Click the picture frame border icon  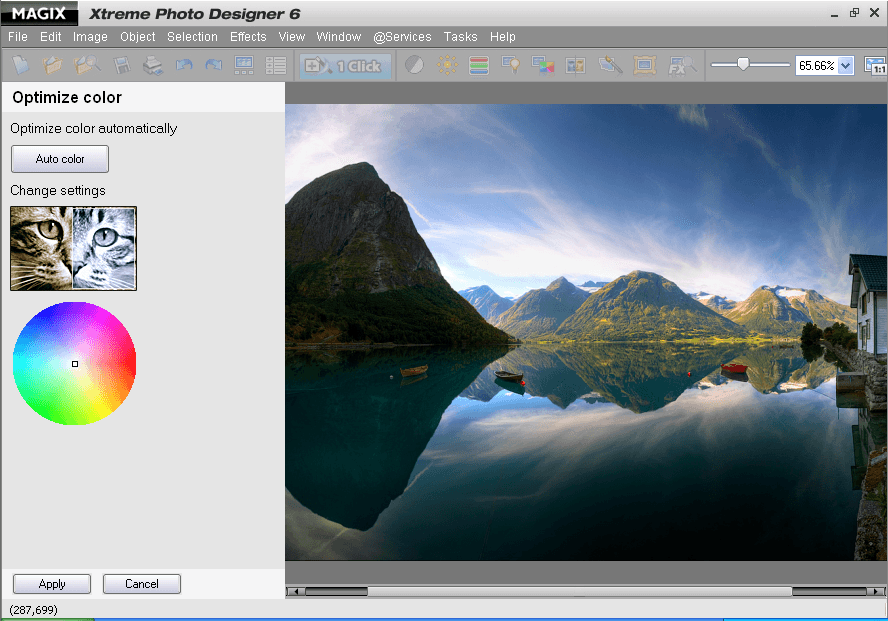point(644,64)
